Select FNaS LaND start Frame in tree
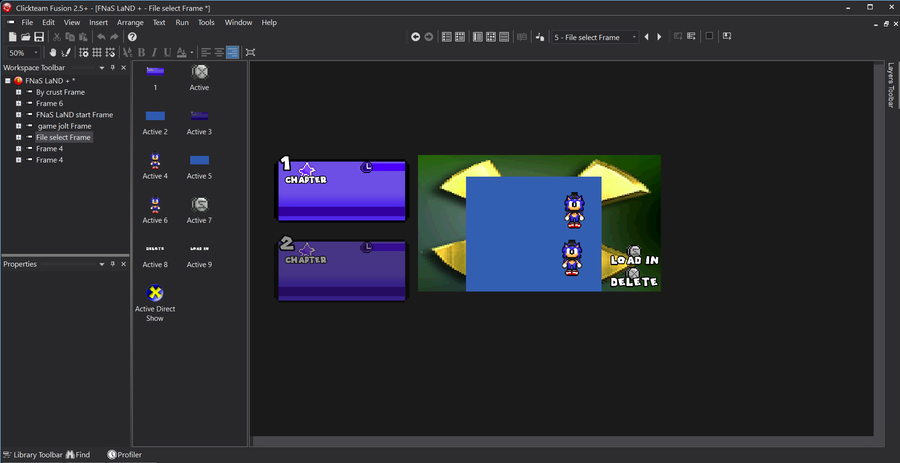The height and width of the screenshot is (463, 900). tap(75, 115)
